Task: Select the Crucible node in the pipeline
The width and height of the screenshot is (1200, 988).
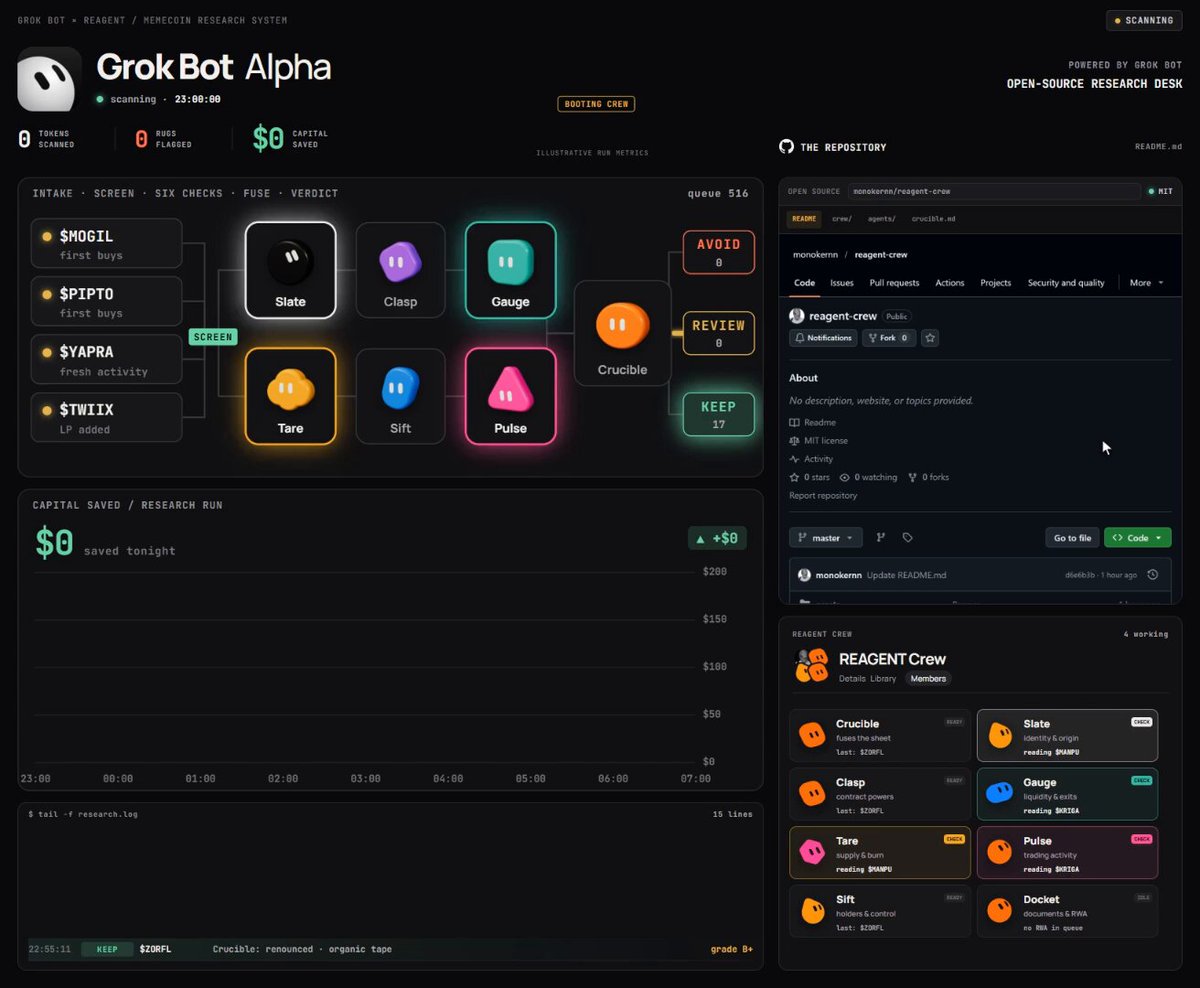Action: pos(622,333)
